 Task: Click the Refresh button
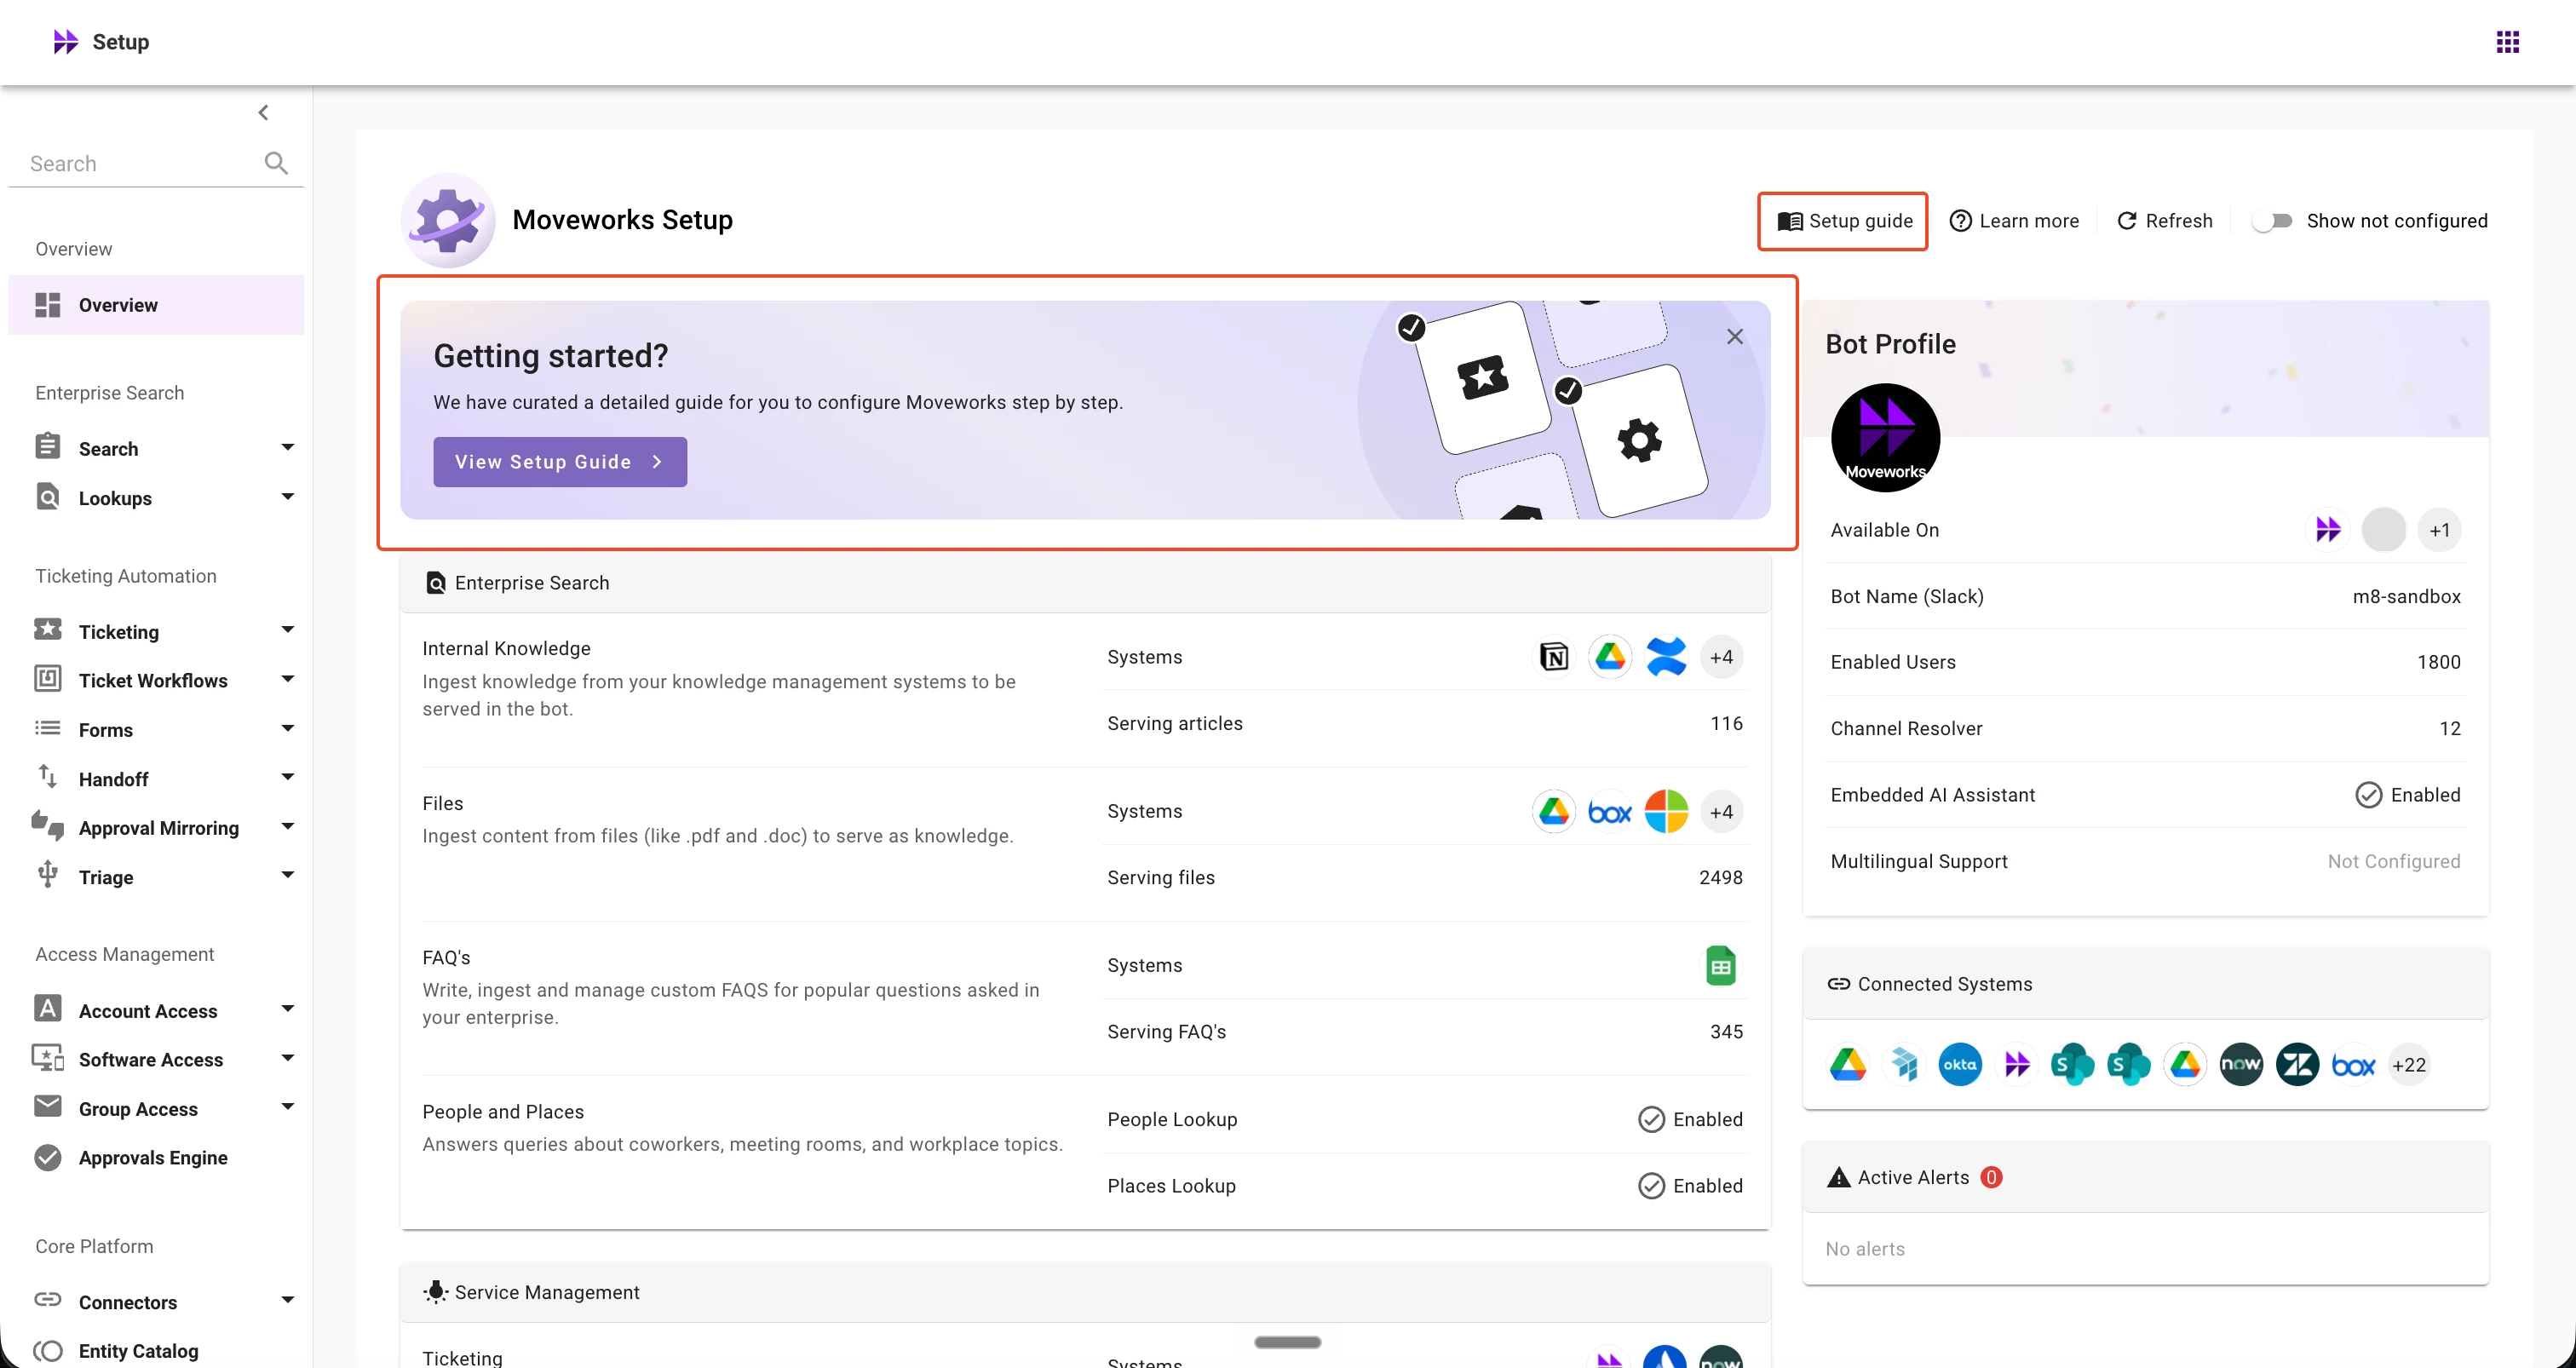click(x=2165, y=221)
